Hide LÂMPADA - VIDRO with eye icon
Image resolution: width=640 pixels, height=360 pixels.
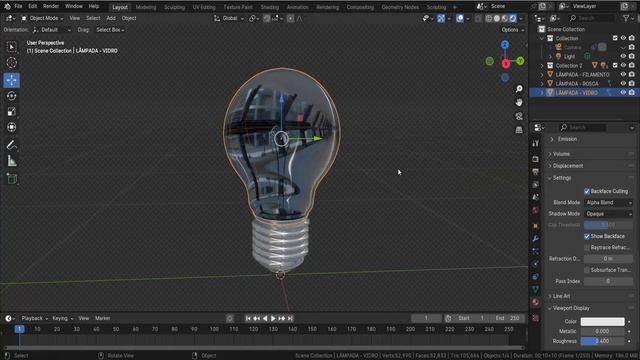[623, 93]
